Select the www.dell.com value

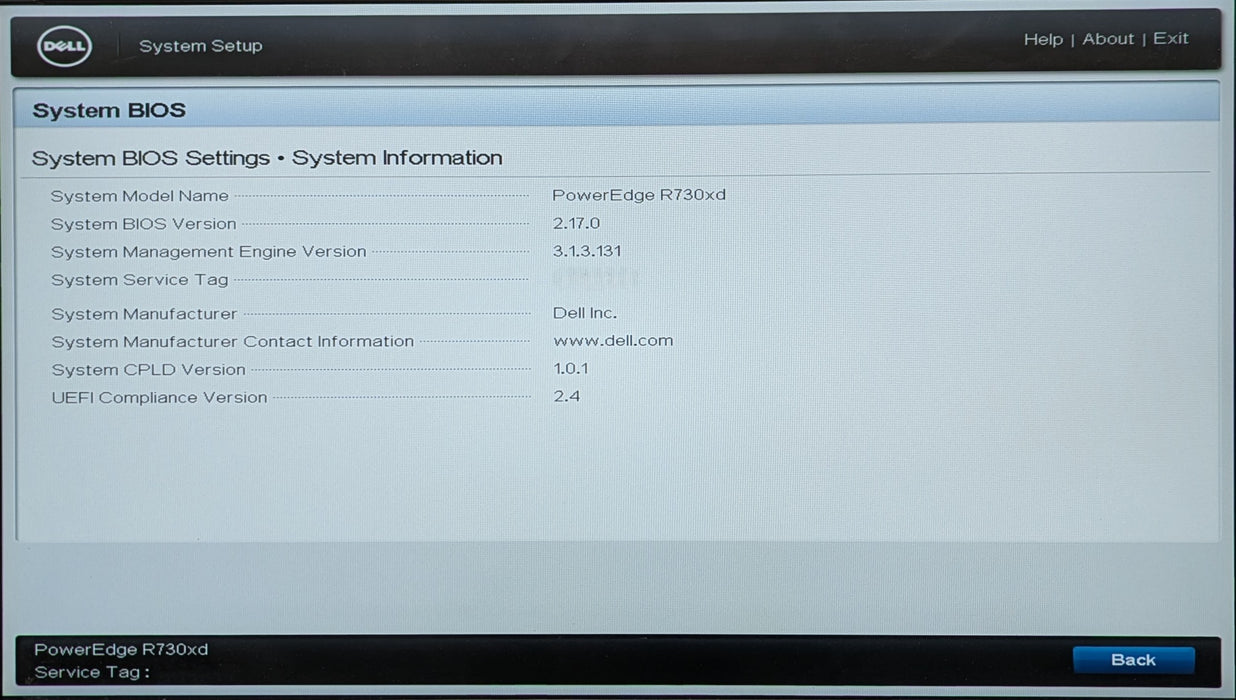click(613, 340)
